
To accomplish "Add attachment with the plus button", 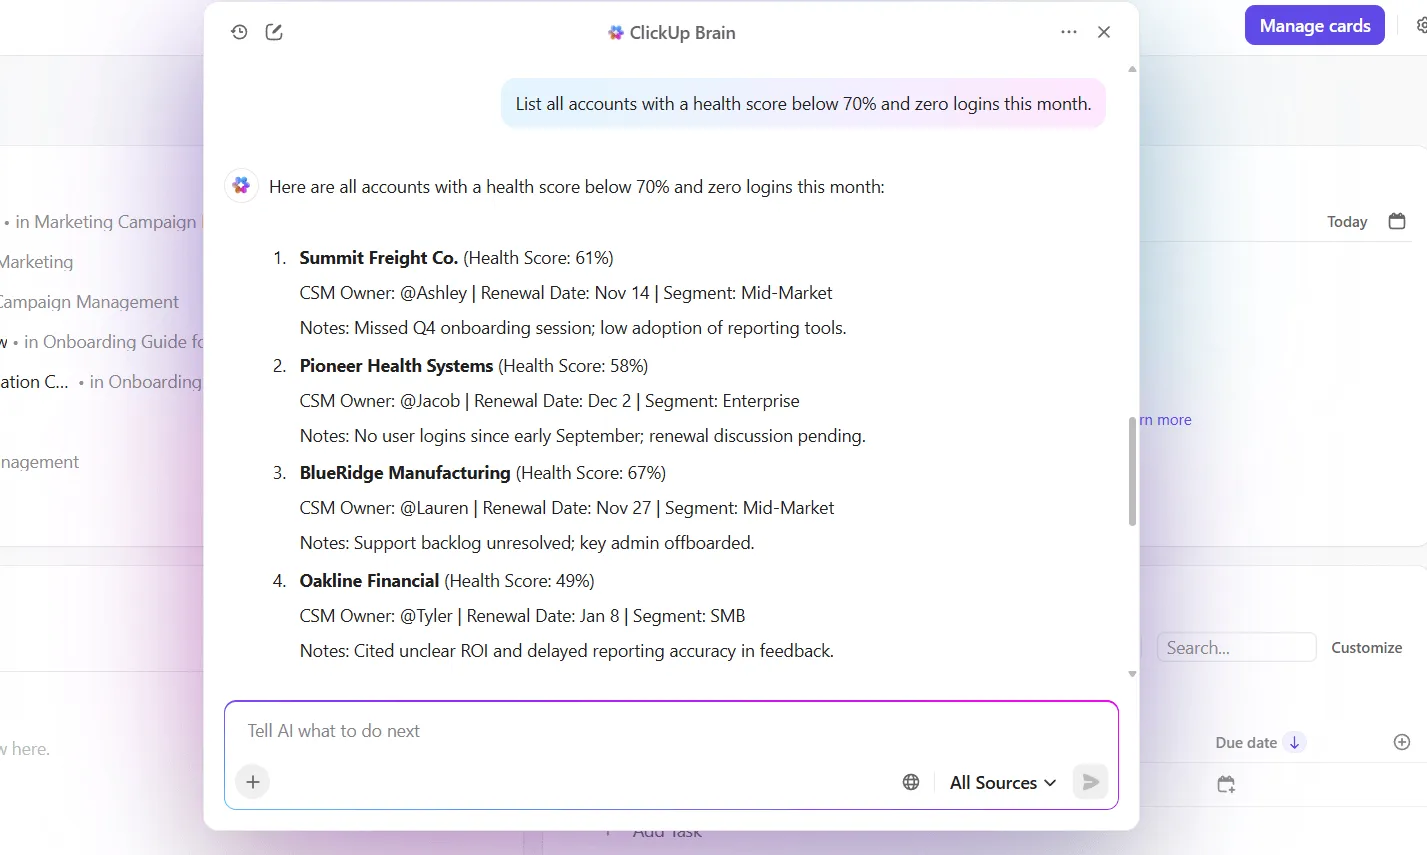I will 253,782.
